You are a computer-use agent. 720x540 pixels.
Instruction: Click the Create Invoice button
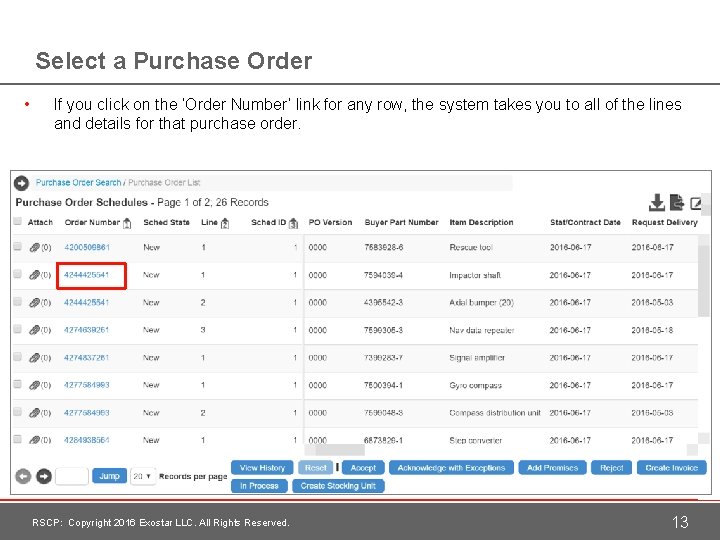(x=671, y=468)
